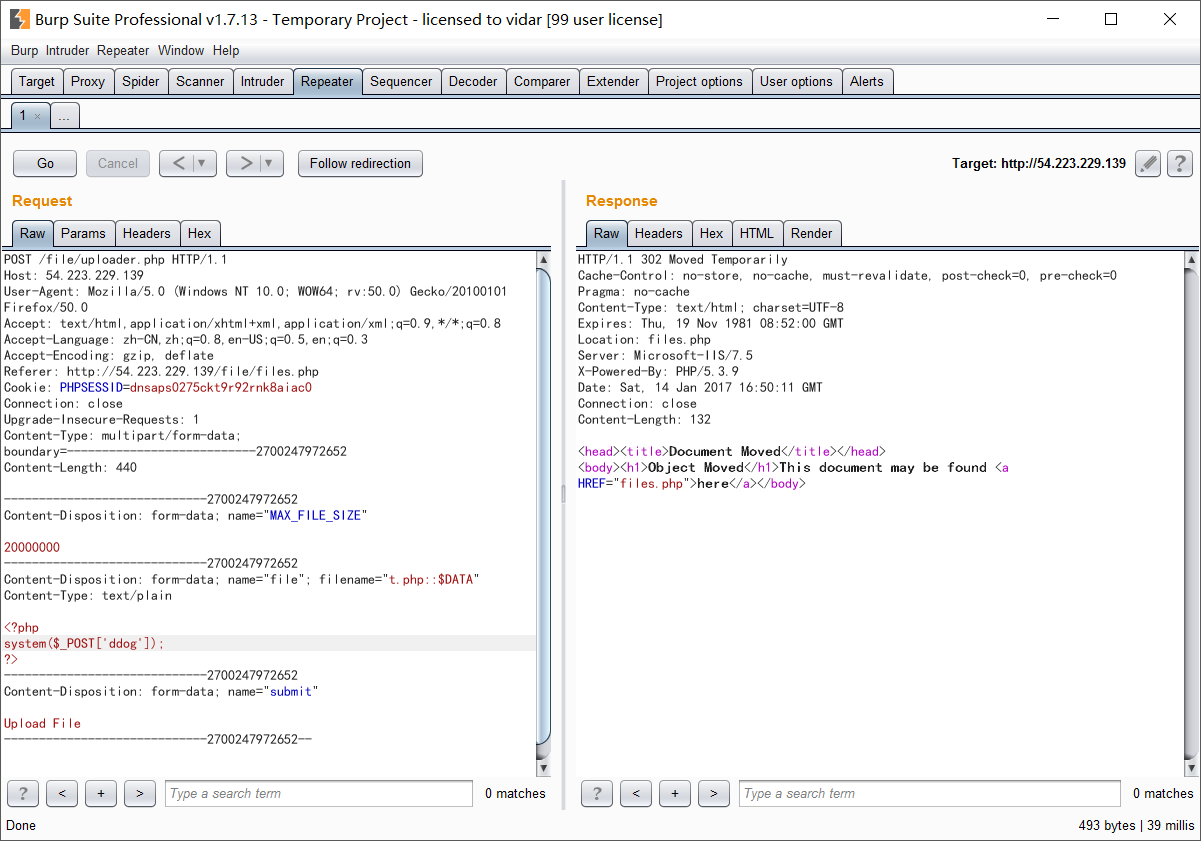Add a new Repeater tab with the ... tab
The width and height of the screenshot is (1201, 841).
64,116
